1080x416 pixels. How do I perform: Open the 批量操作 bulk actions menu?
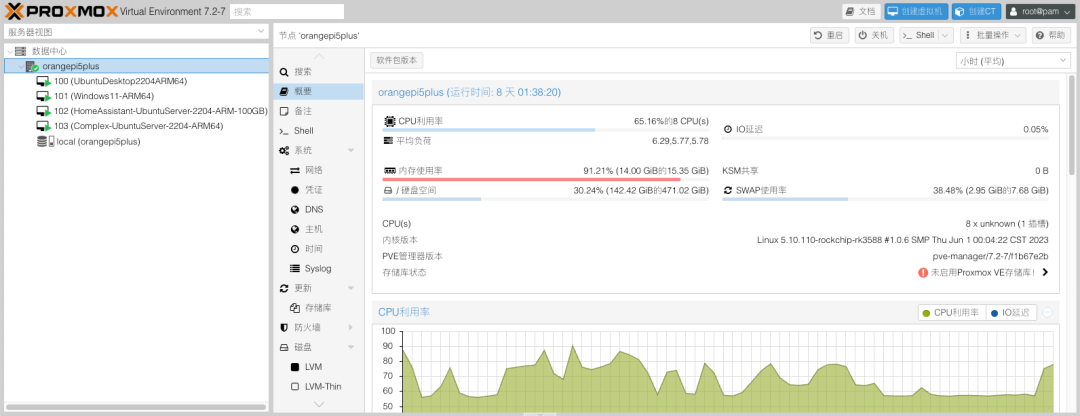993,36
